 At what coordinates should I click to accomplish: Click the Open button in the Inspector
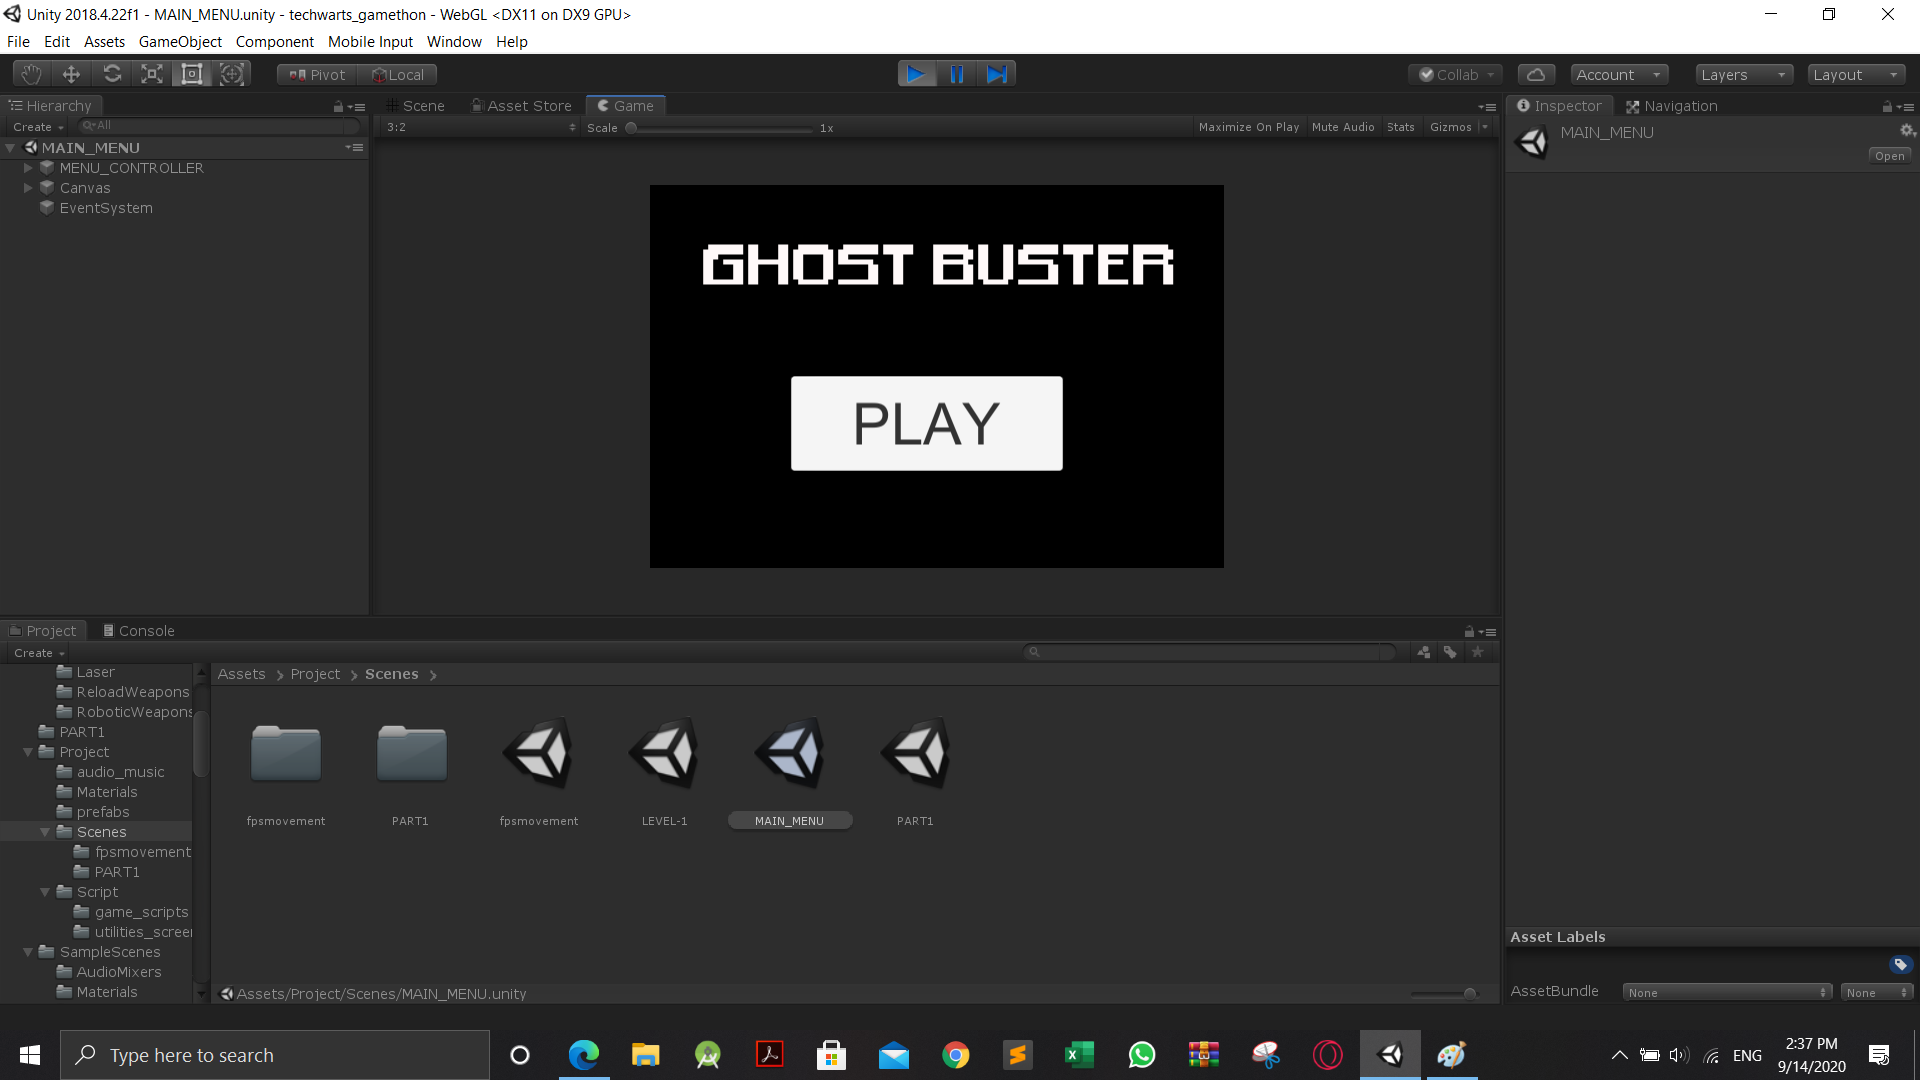coord(1889,156)
